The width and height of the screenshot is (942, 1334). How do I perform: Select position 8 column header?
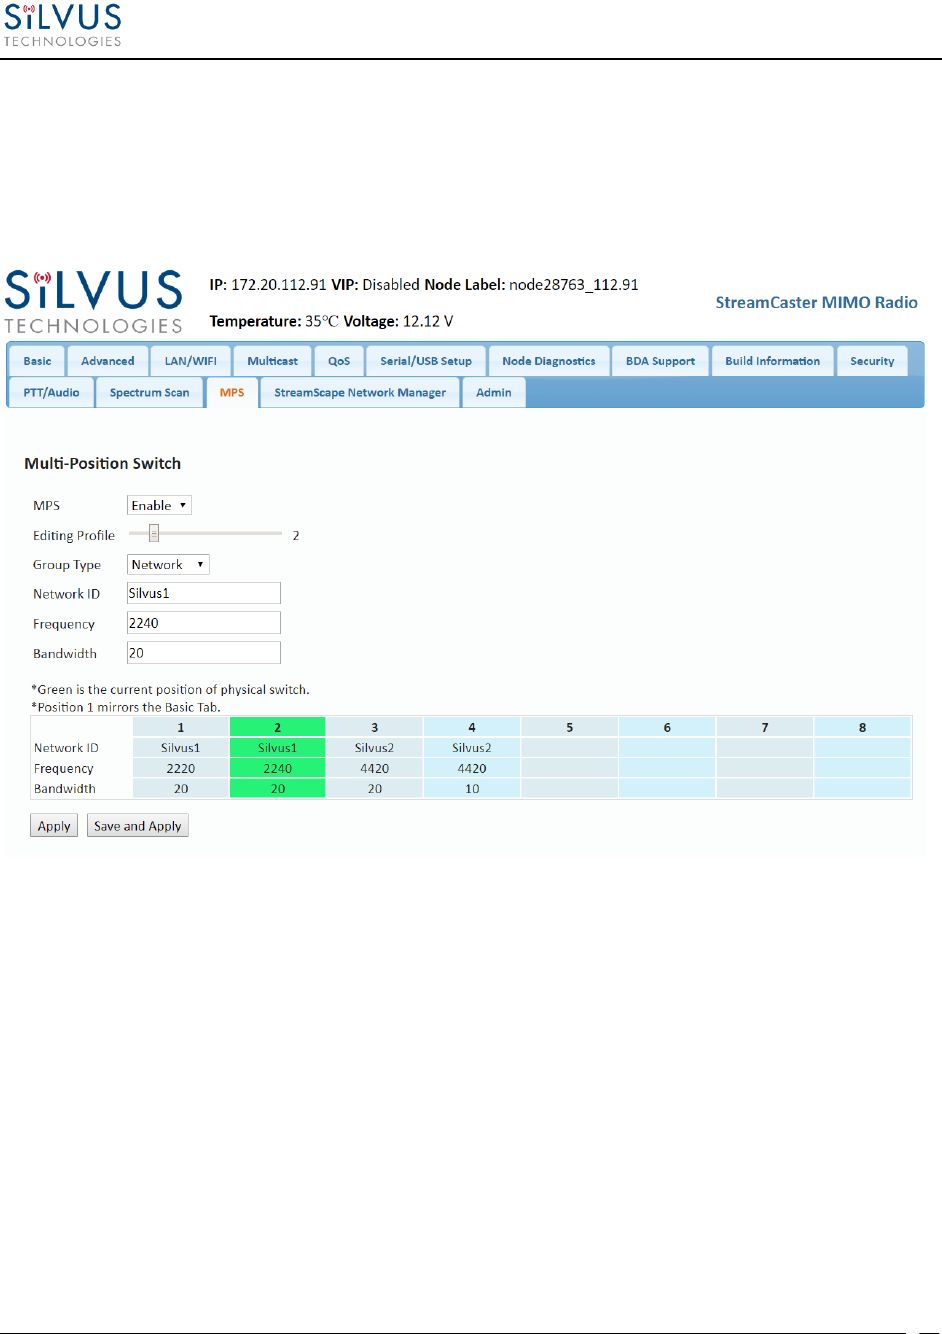click(862, 727)
